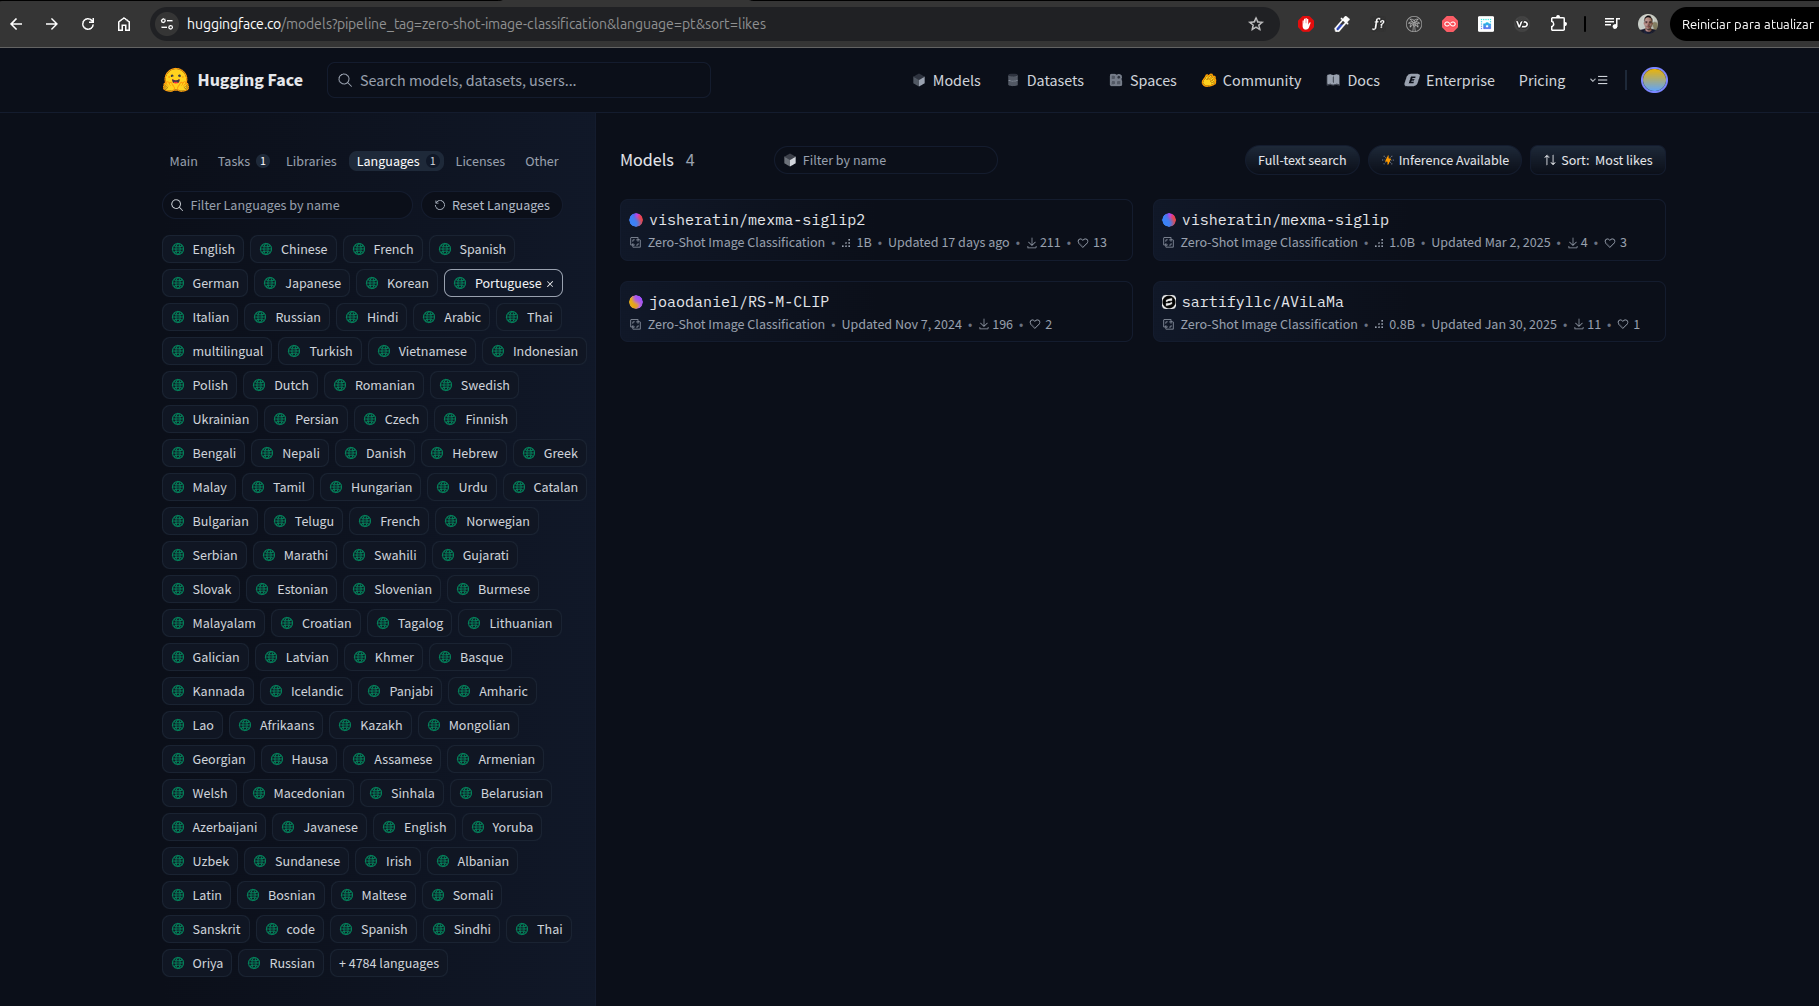Toggle the Turkish language filter
This screenshot has height=1006, width=1819.
coord(320,352)
